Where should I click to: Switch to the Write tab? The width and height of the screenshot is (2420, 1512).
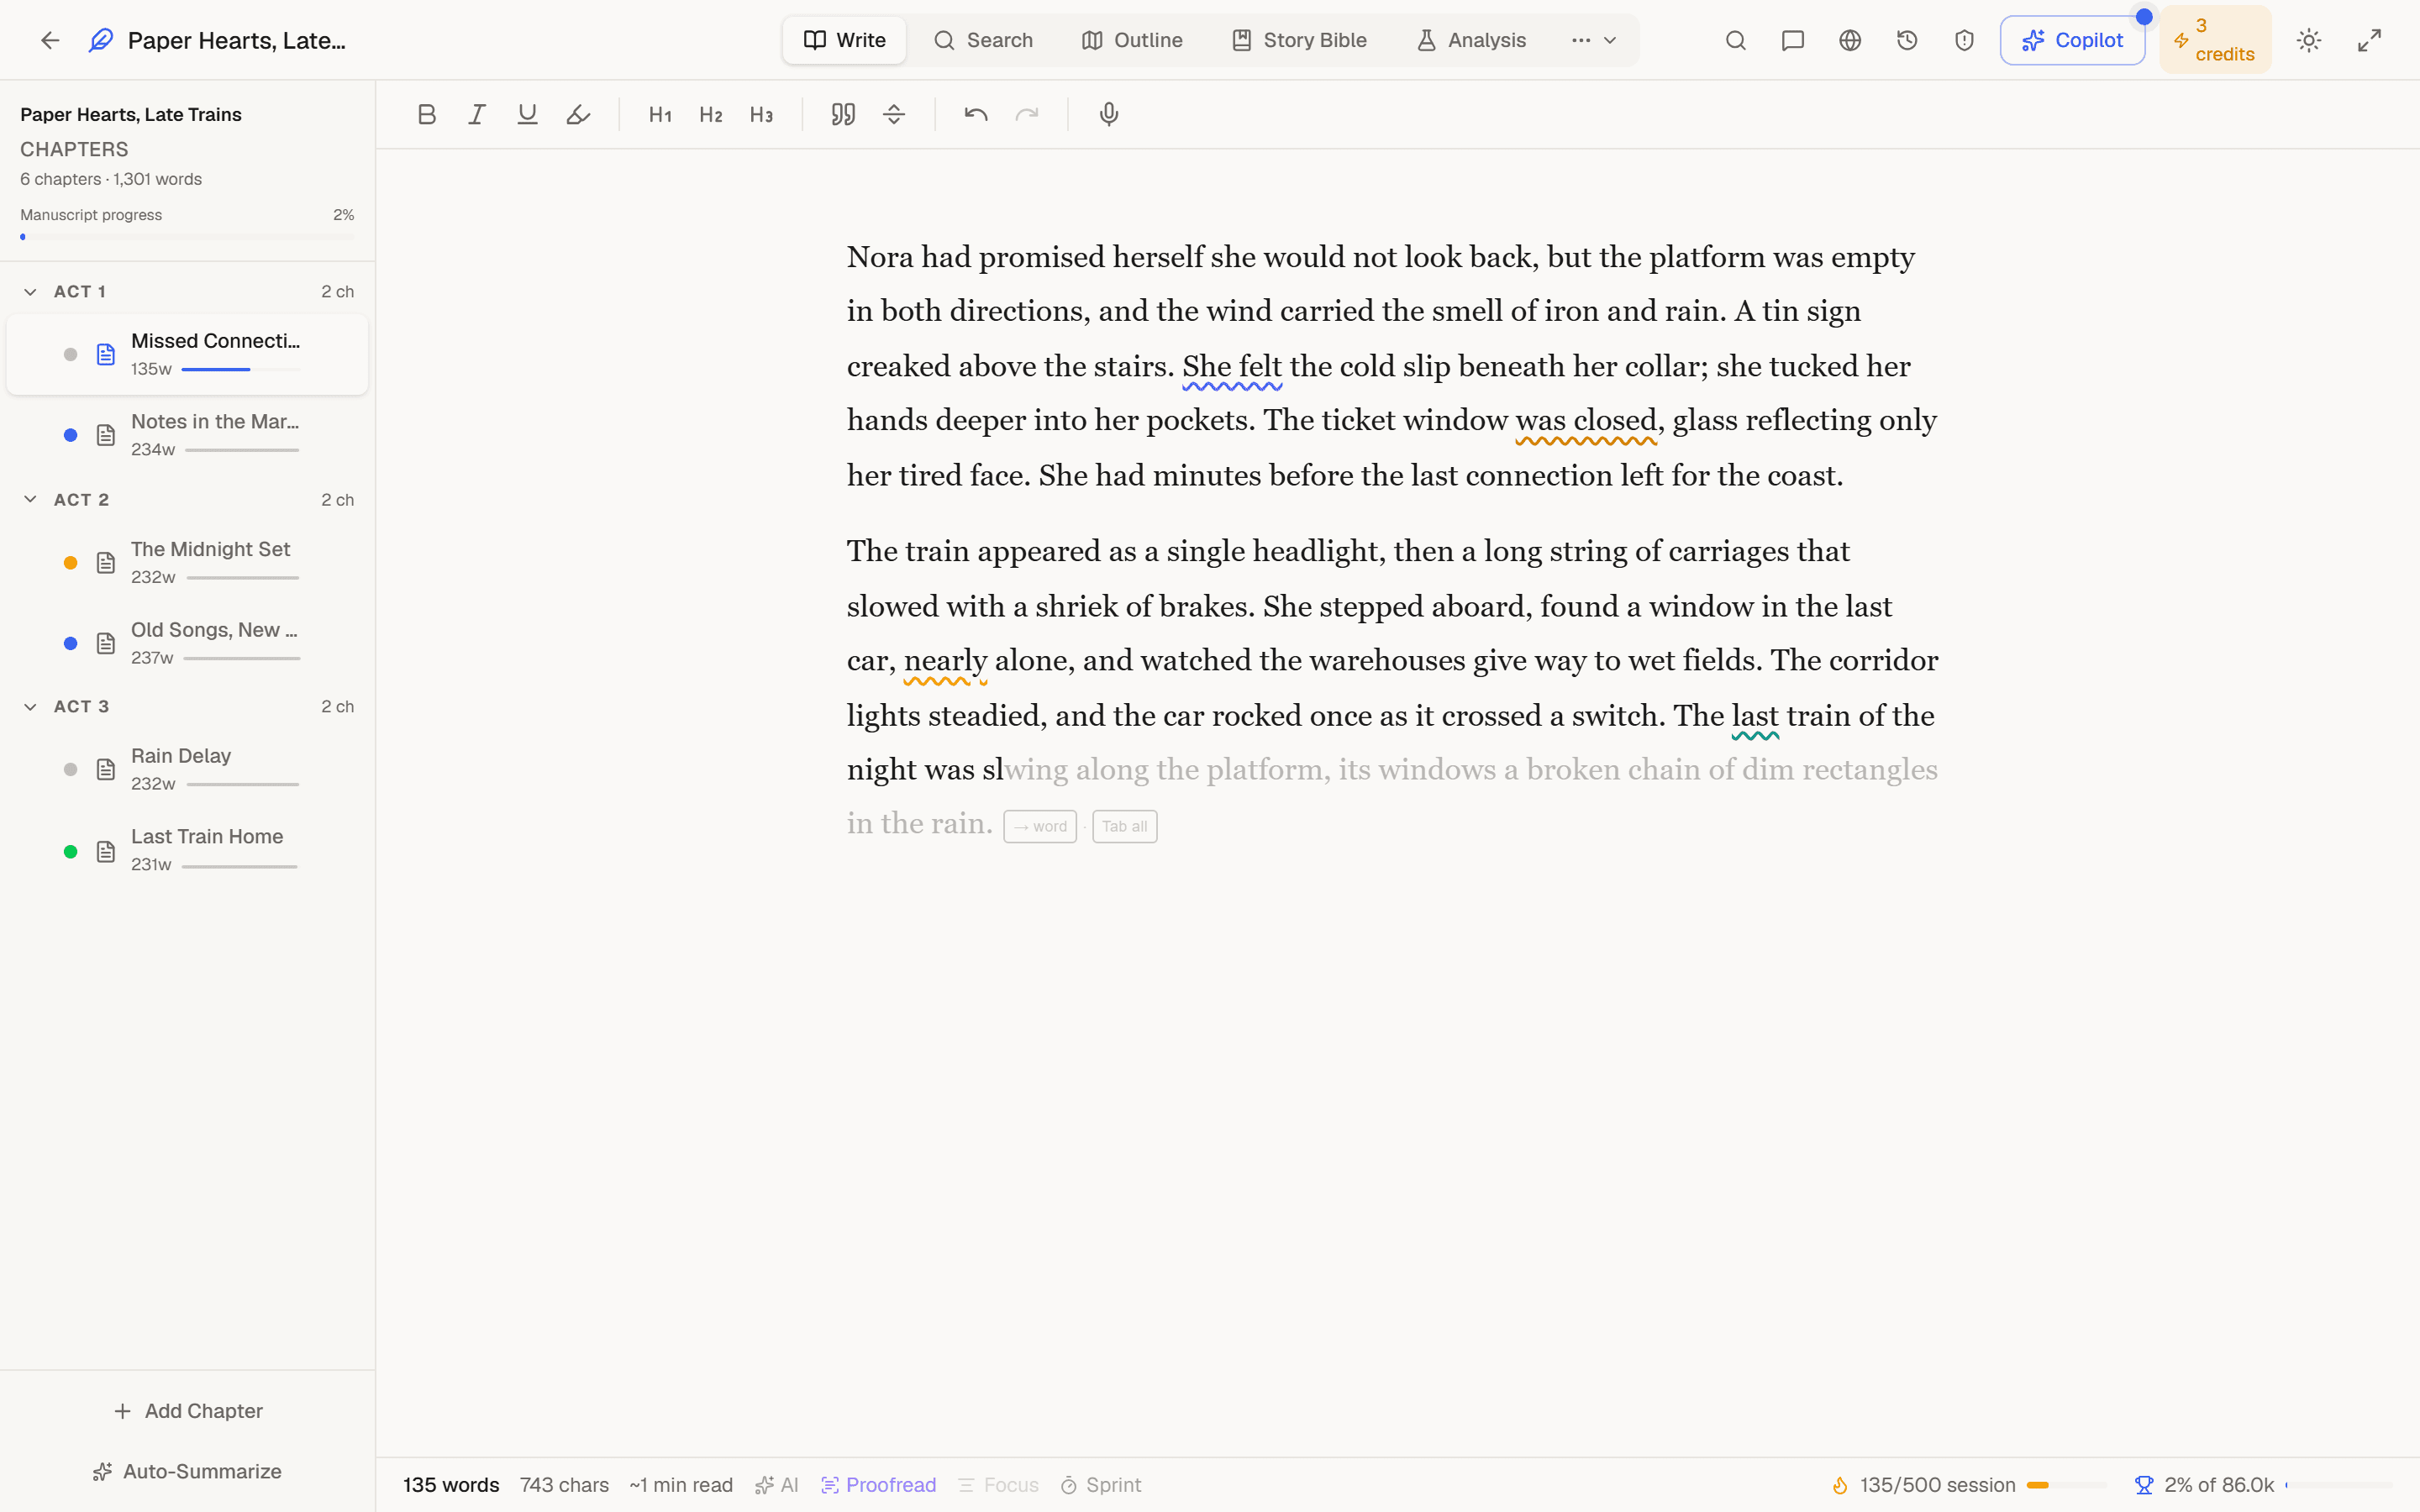click(x=845, y=40)
